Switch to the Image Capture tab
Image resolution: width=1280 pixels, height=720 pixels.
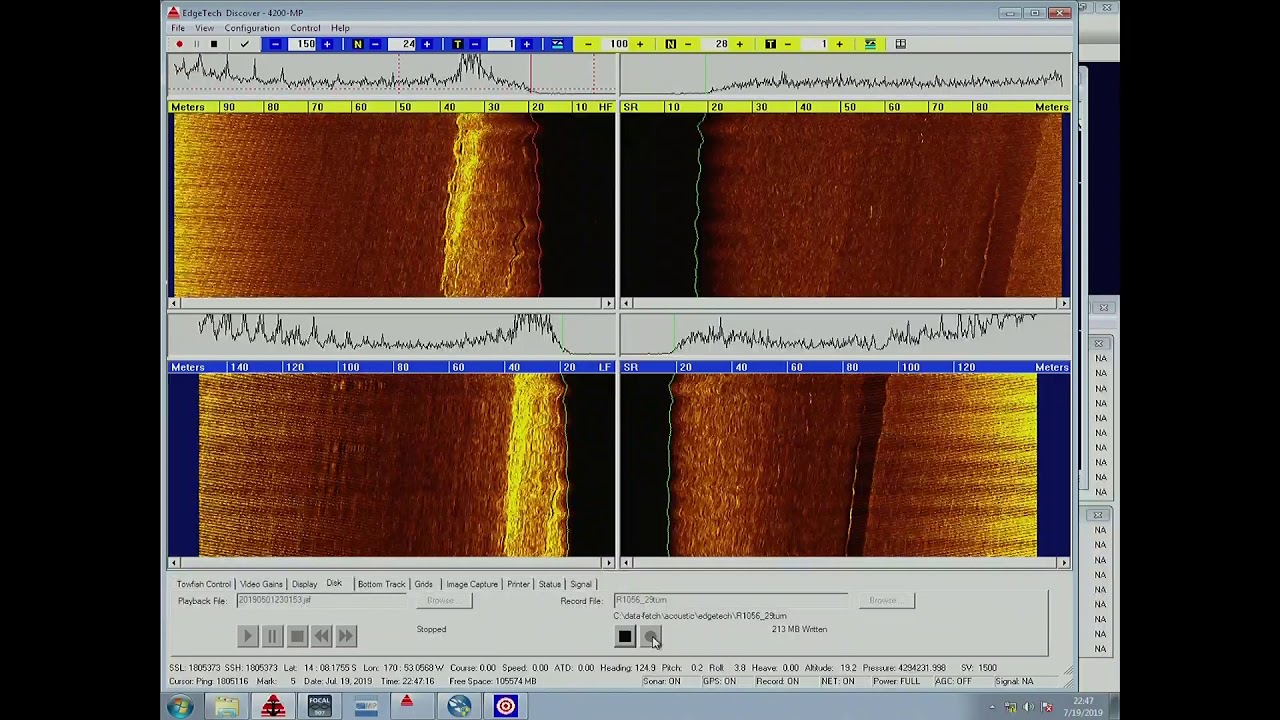coord(472,584)
